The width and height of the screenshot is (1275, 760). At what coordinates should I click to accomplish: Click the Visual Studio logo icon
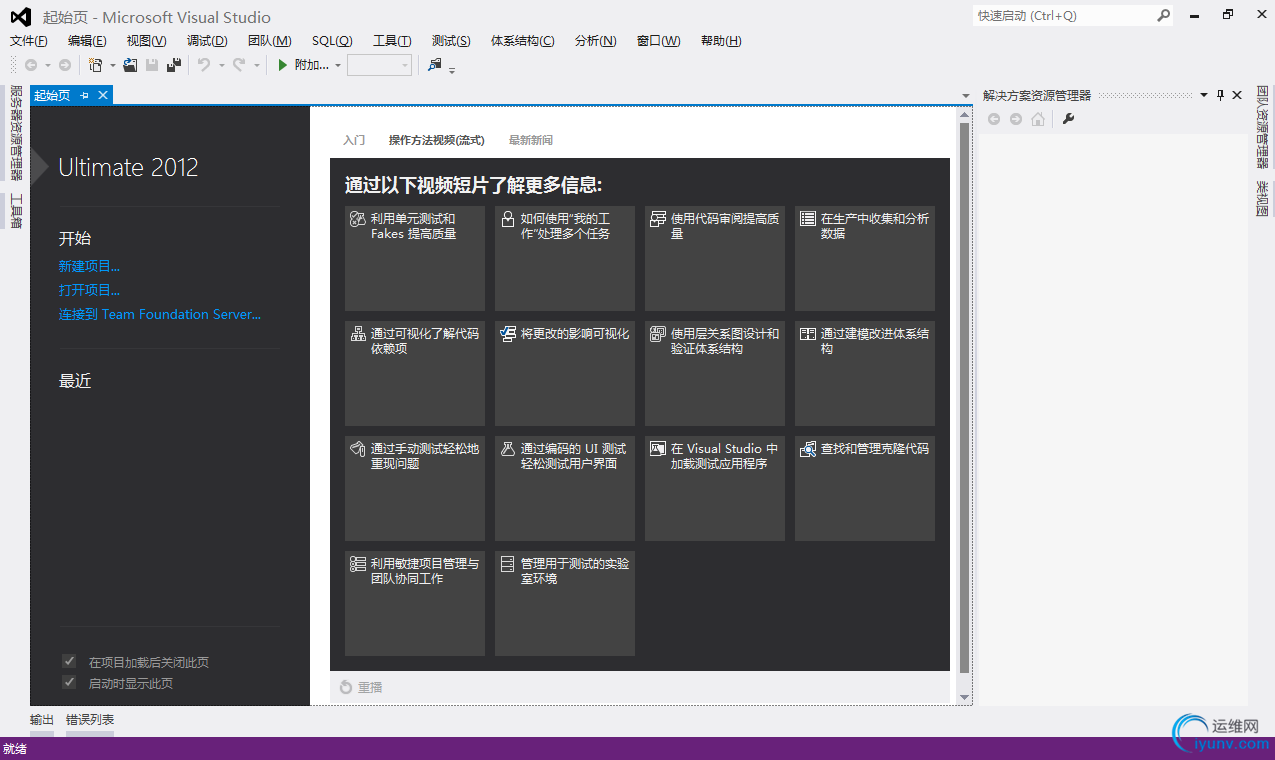(20, 17)
